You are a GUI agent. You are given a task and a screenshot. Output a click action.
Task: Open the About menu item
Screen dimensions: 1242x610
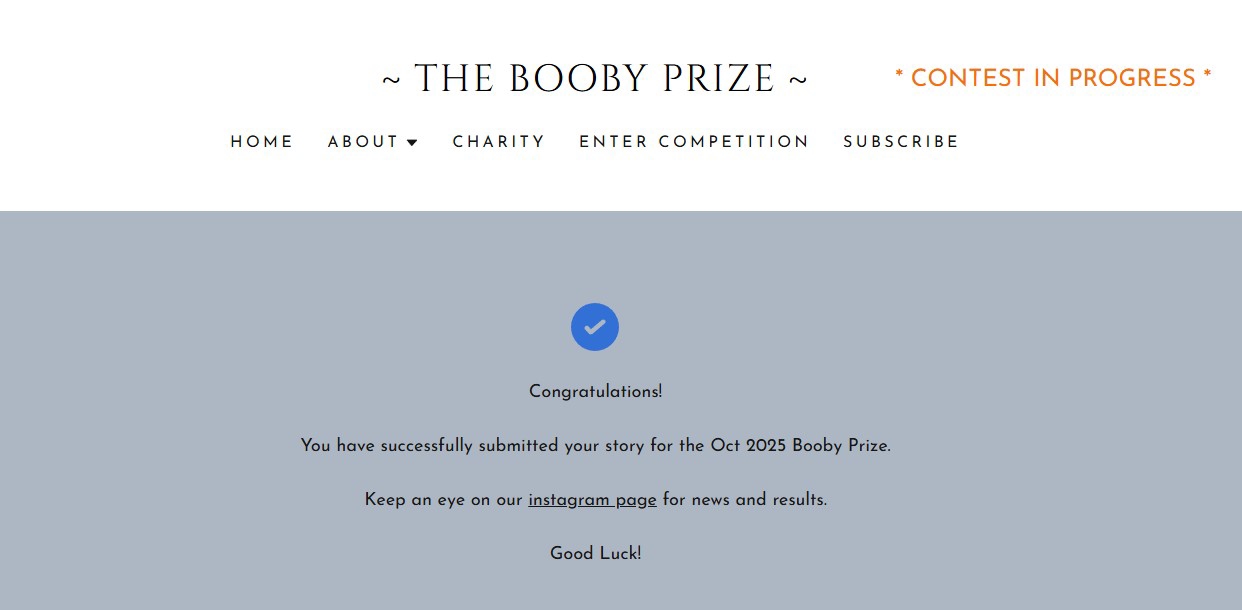pyautogui.click(x=363, y=142)
